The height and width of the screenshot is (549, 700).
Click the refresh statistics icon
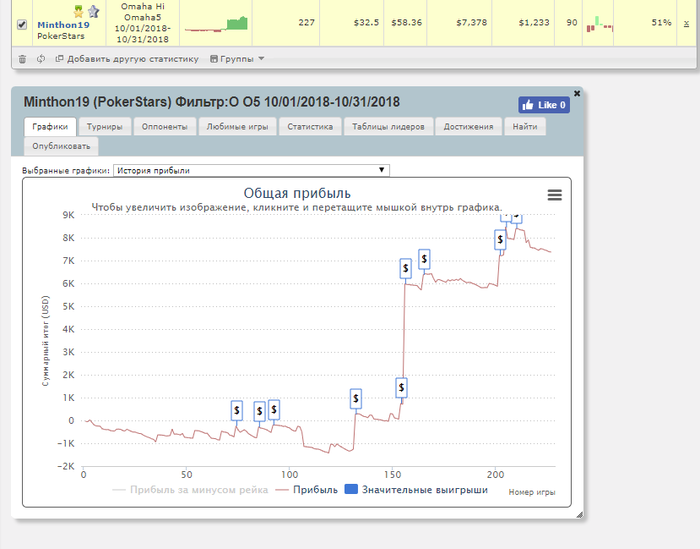click(41, 59)
